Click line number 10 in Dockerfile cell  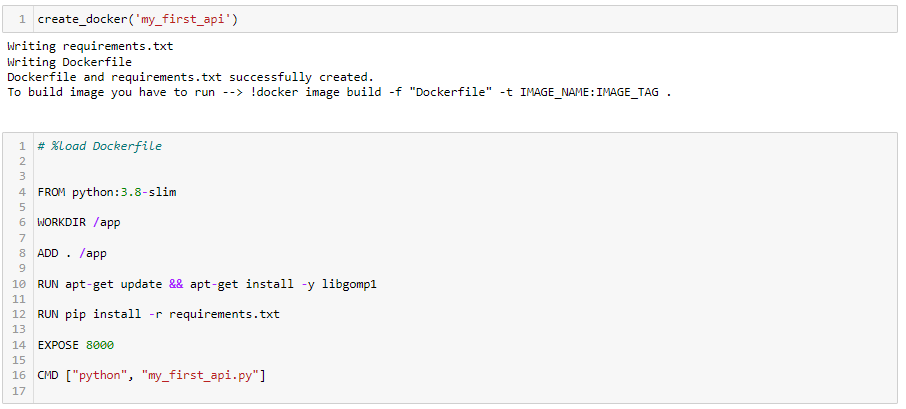pos(19,284)
